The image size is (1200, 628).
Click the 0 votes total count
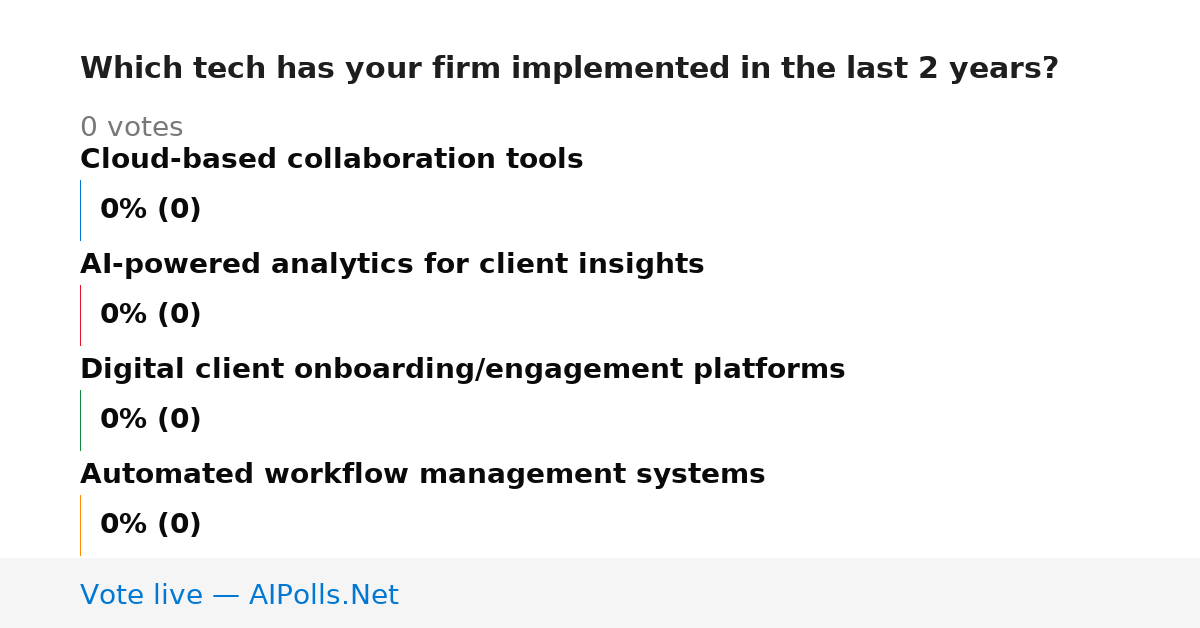131,128
